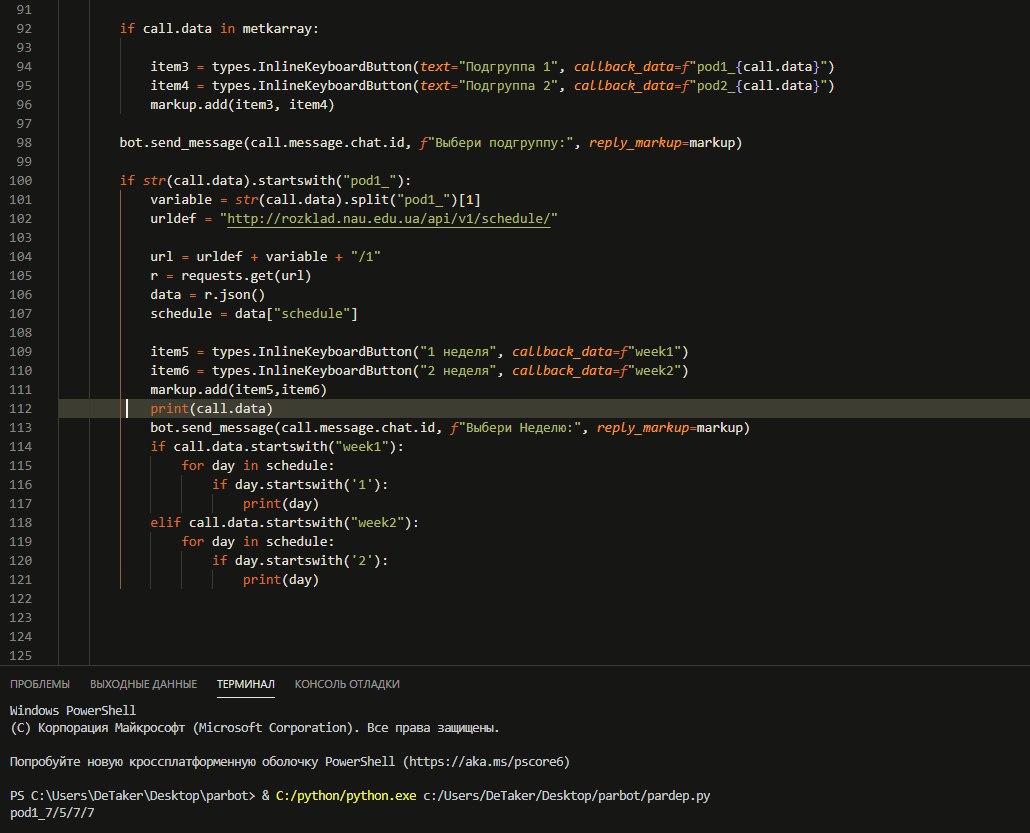Click the if day.startswith('1') line
Screen dimensions: 1030x833
tap(300, 485)
